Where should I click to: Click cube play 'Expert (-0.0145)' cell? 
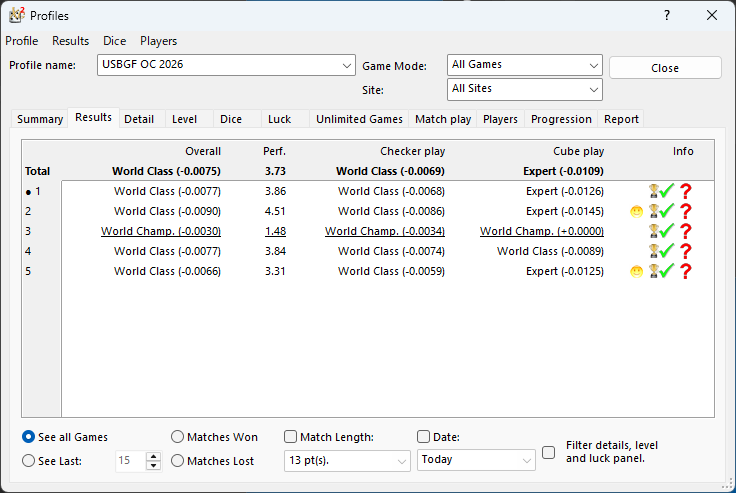[x=565, y=211]
